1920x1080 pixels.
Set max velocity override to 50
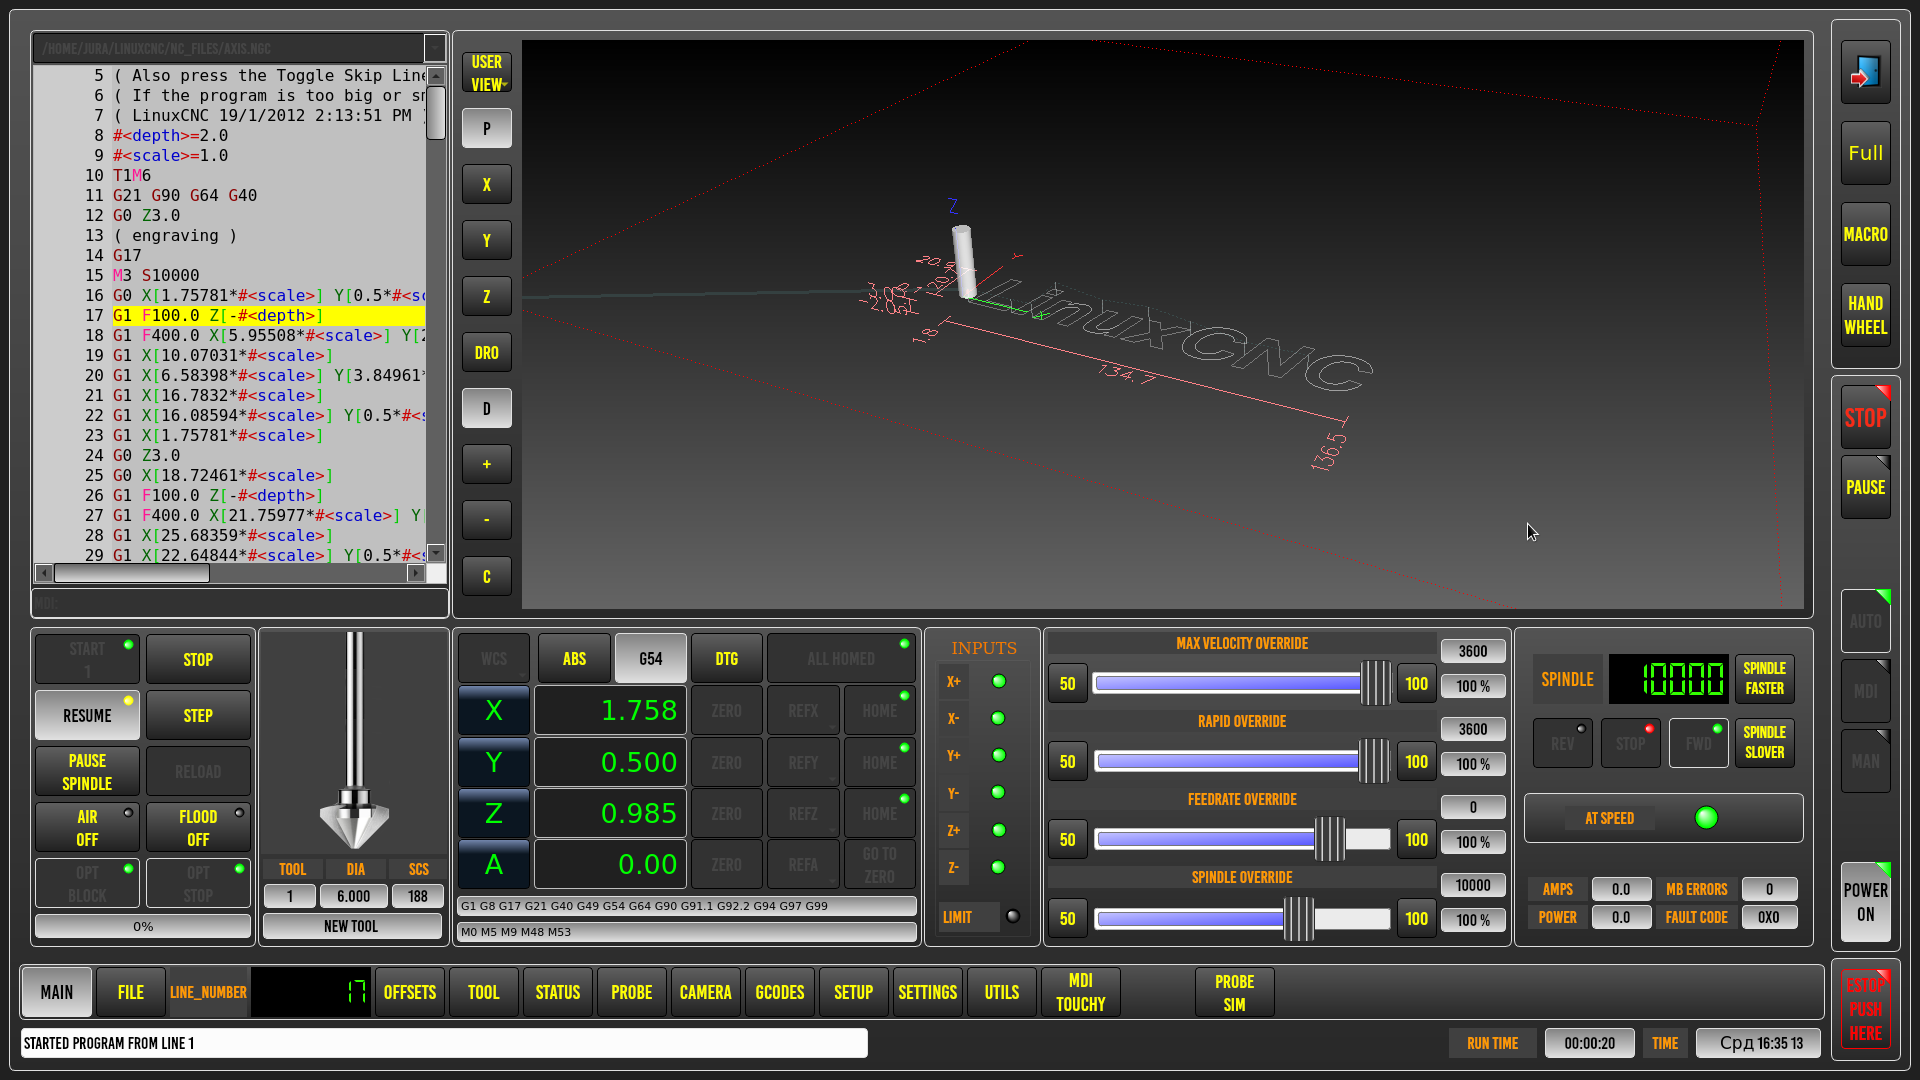1068,684
